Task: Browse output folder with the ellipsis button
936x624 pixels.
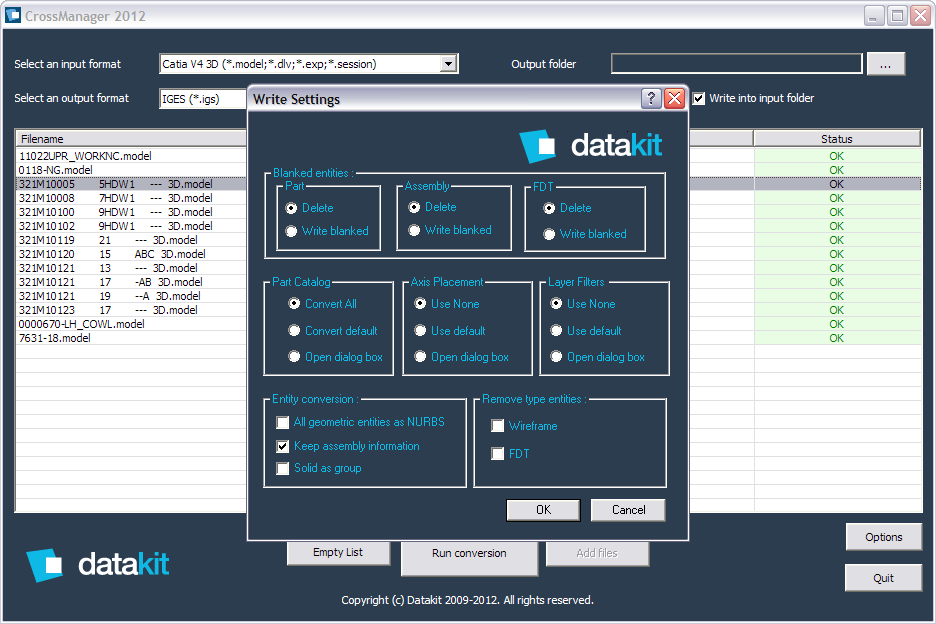Action: tap(885, 64)
